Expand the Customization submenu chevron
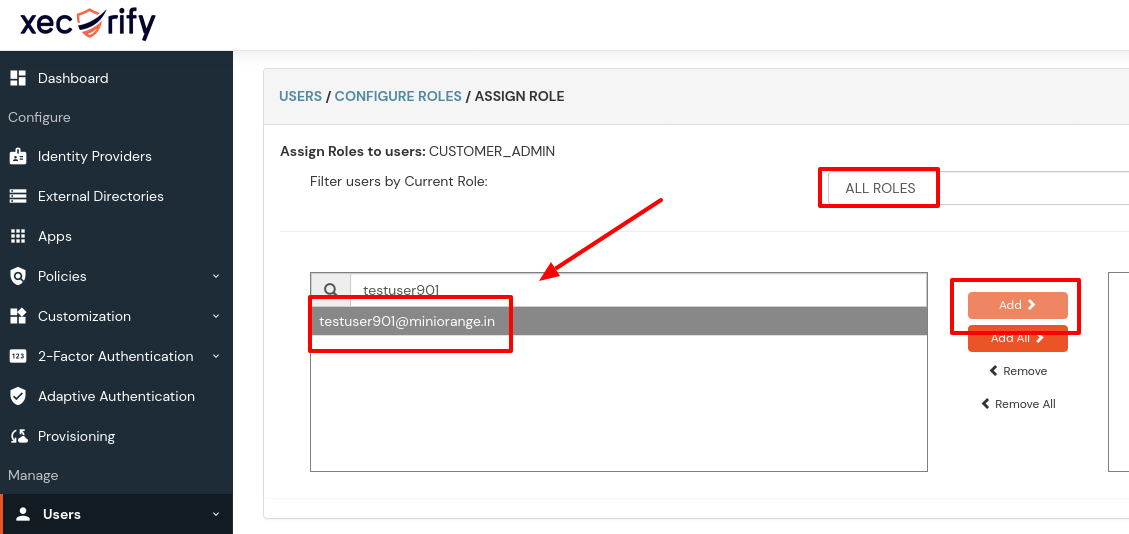 [216, 316]
